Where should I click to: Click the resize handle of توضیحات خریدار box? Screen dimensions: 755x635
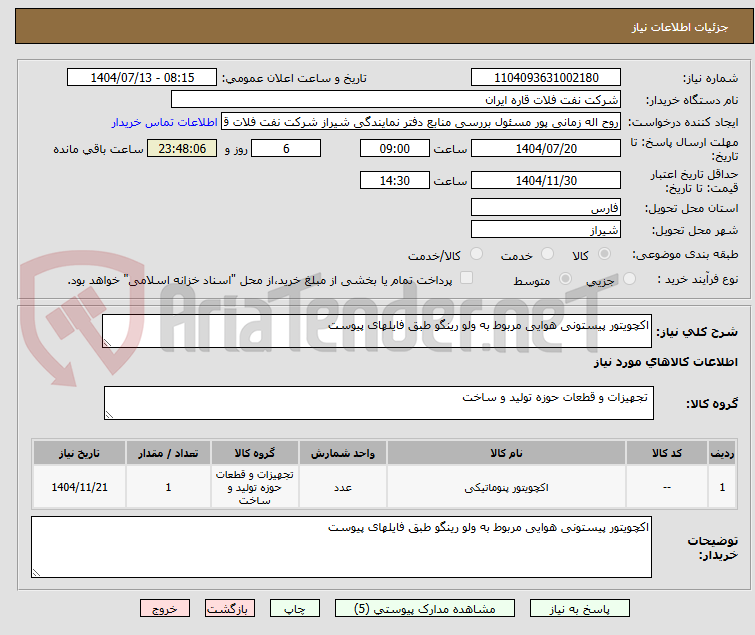[36, 573]
